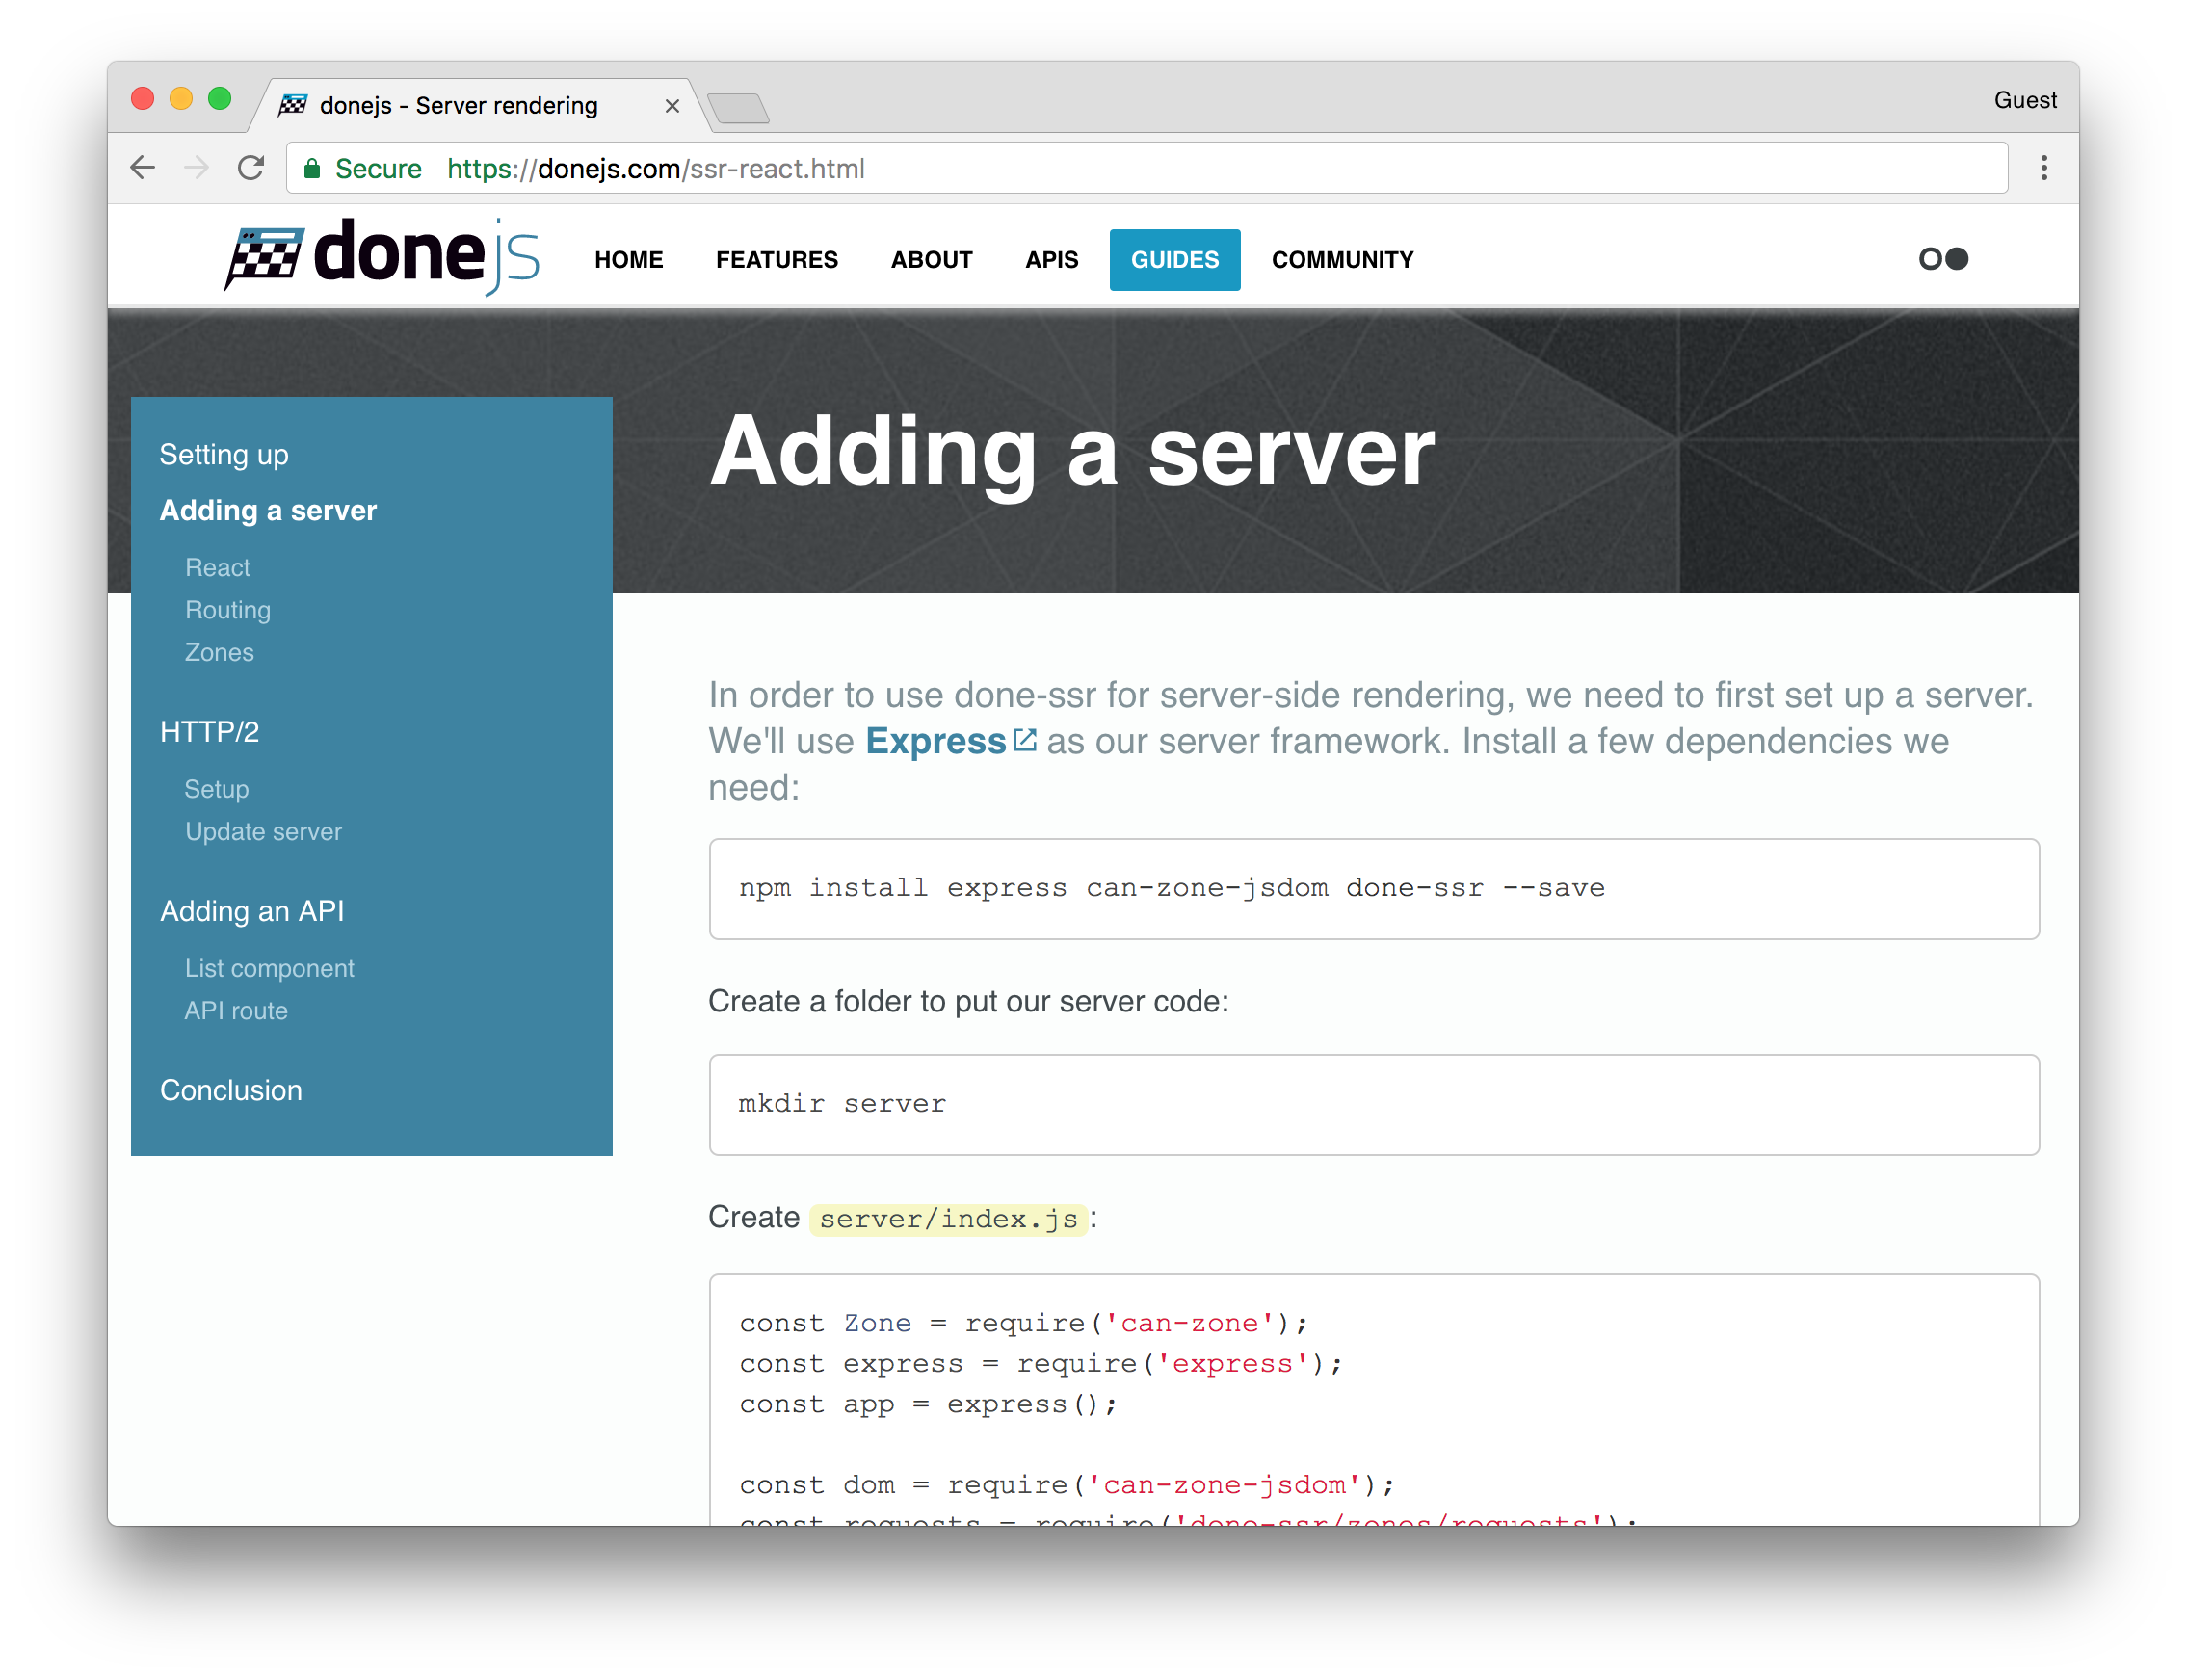Select Adding a server in sidebar
The width and height of the screenshot is (2187, 1680).
268,510
